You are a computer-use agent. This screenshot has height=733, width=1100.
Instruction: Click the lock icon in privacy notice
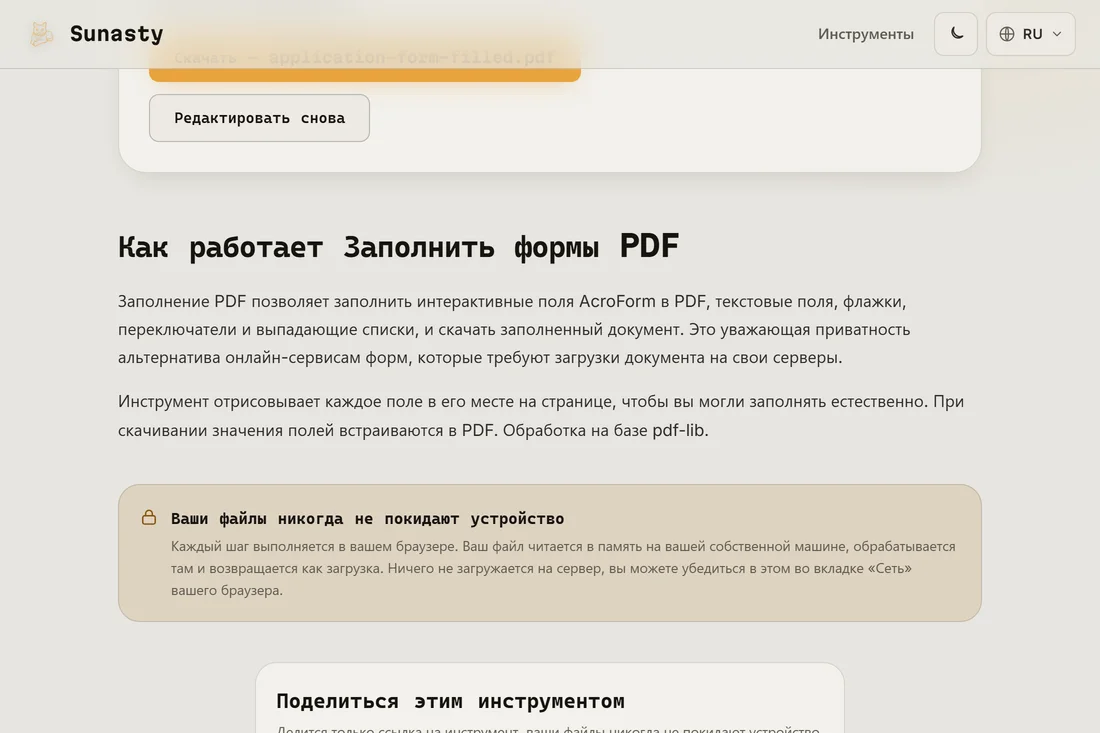click(149, 518)
